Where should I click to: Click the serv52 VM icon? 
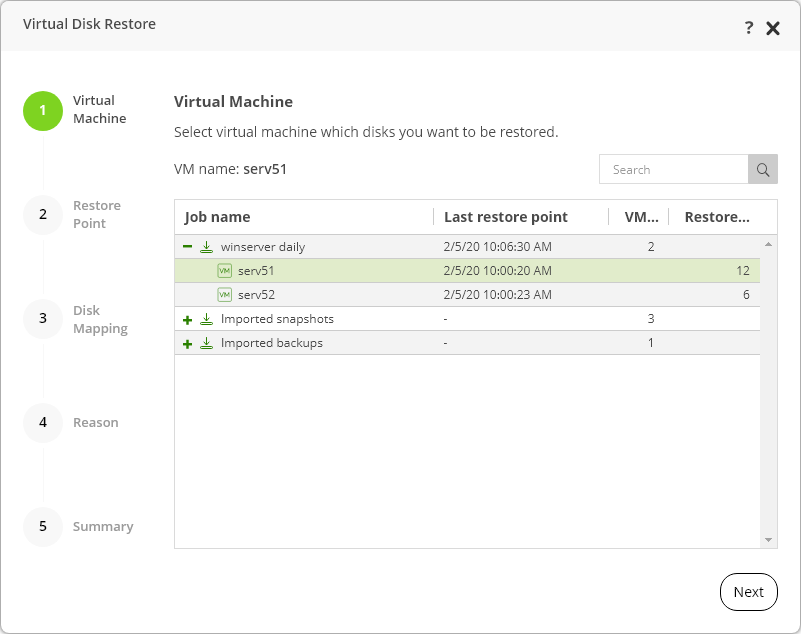[225, 295]
